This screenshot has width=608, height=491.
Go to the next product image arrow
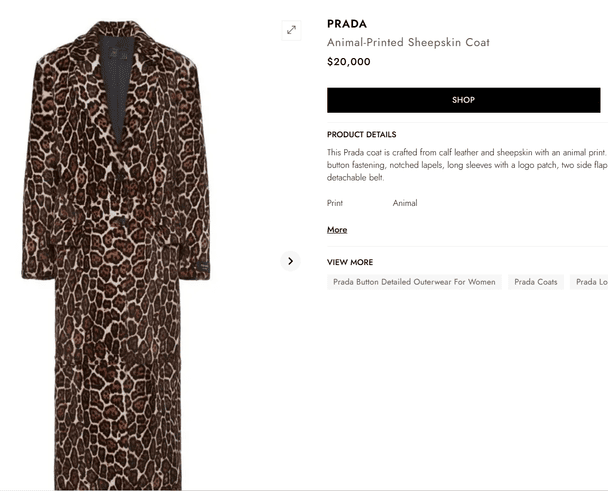coord(290,261)
